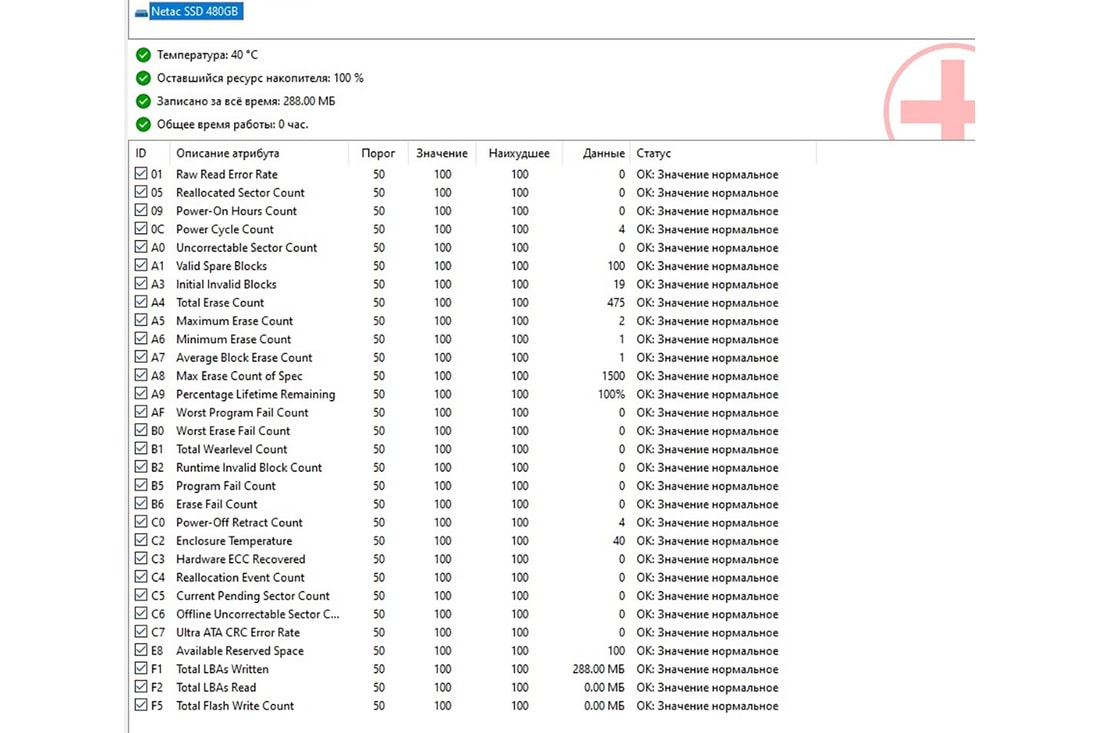Click the Данные column header
Viewport: 1100px width, 733px height.
click(x=596, y=153)
